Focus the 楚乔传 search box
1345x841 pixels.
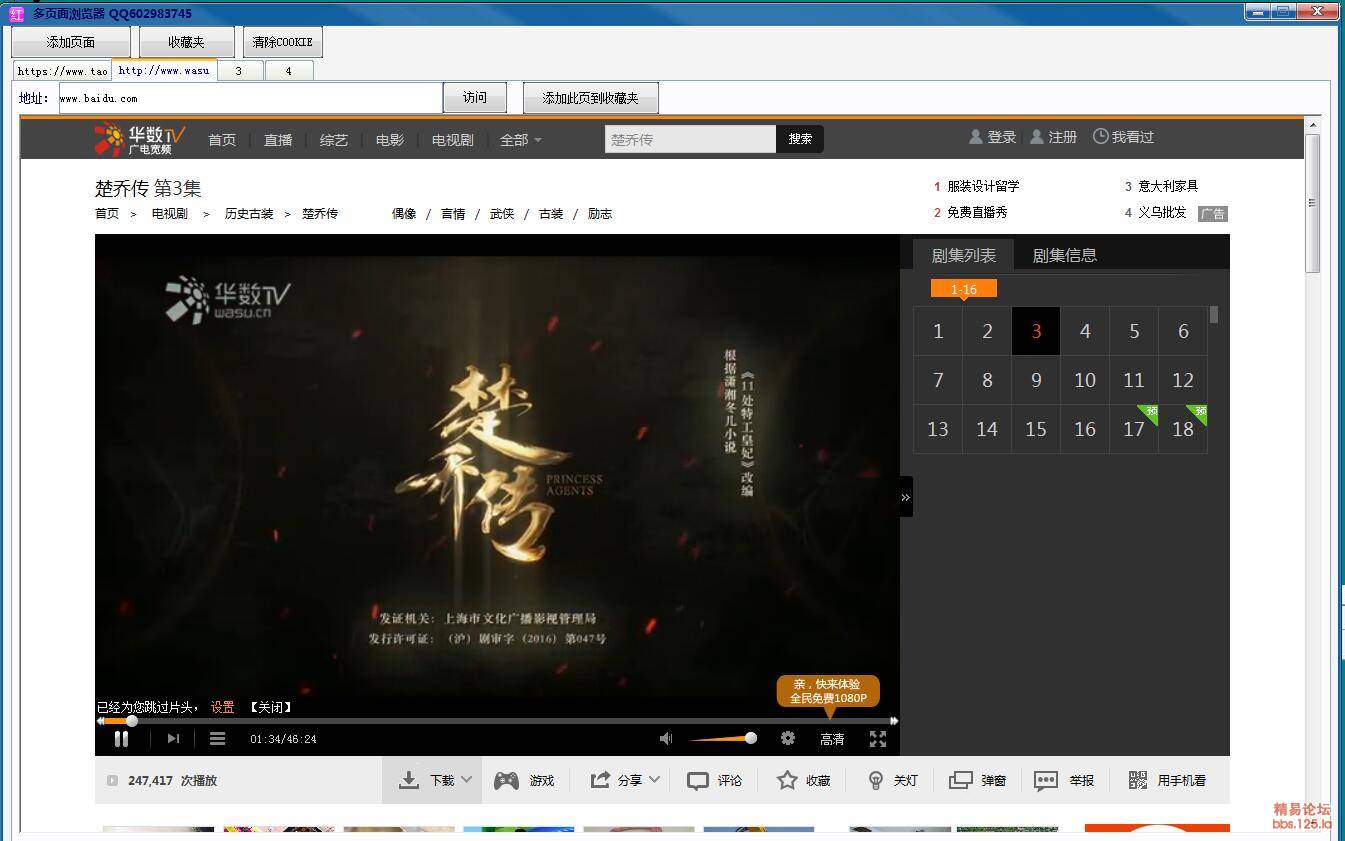690,139
